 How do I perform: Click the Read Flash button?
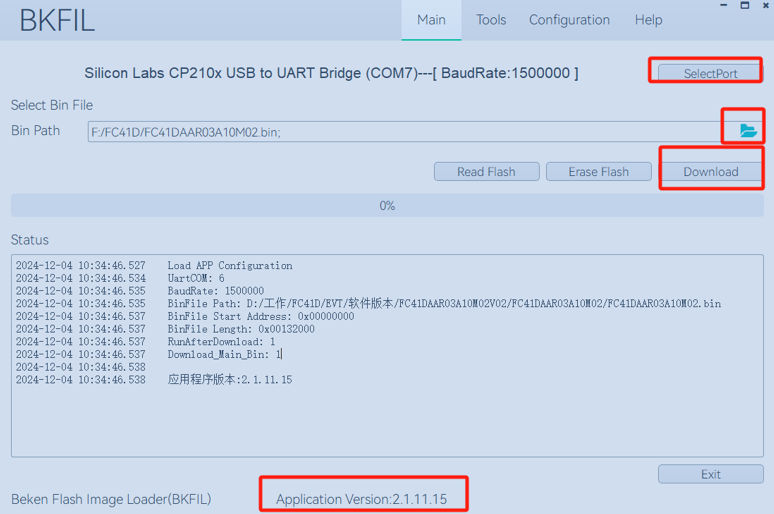pyautogui.click(x=486, y=172)
